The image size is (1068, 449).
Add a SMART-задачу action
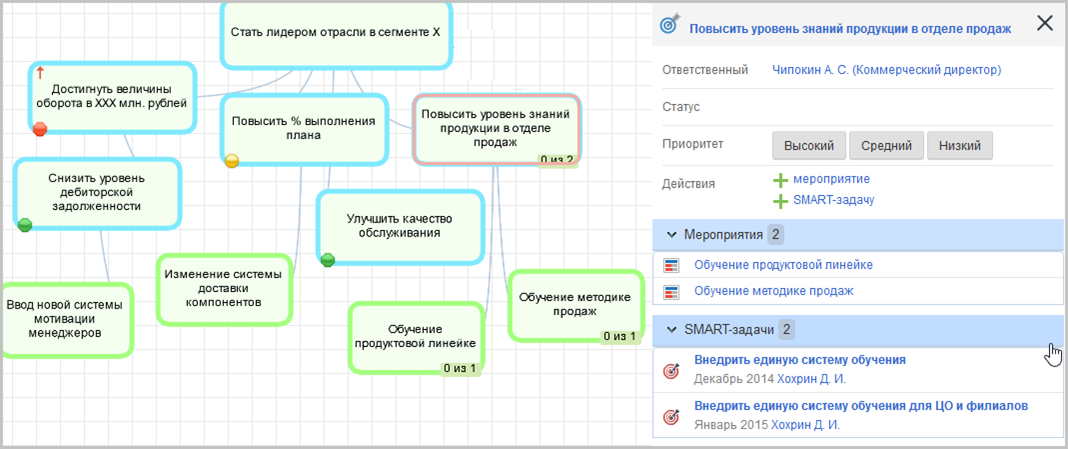(x=834, y=200)
